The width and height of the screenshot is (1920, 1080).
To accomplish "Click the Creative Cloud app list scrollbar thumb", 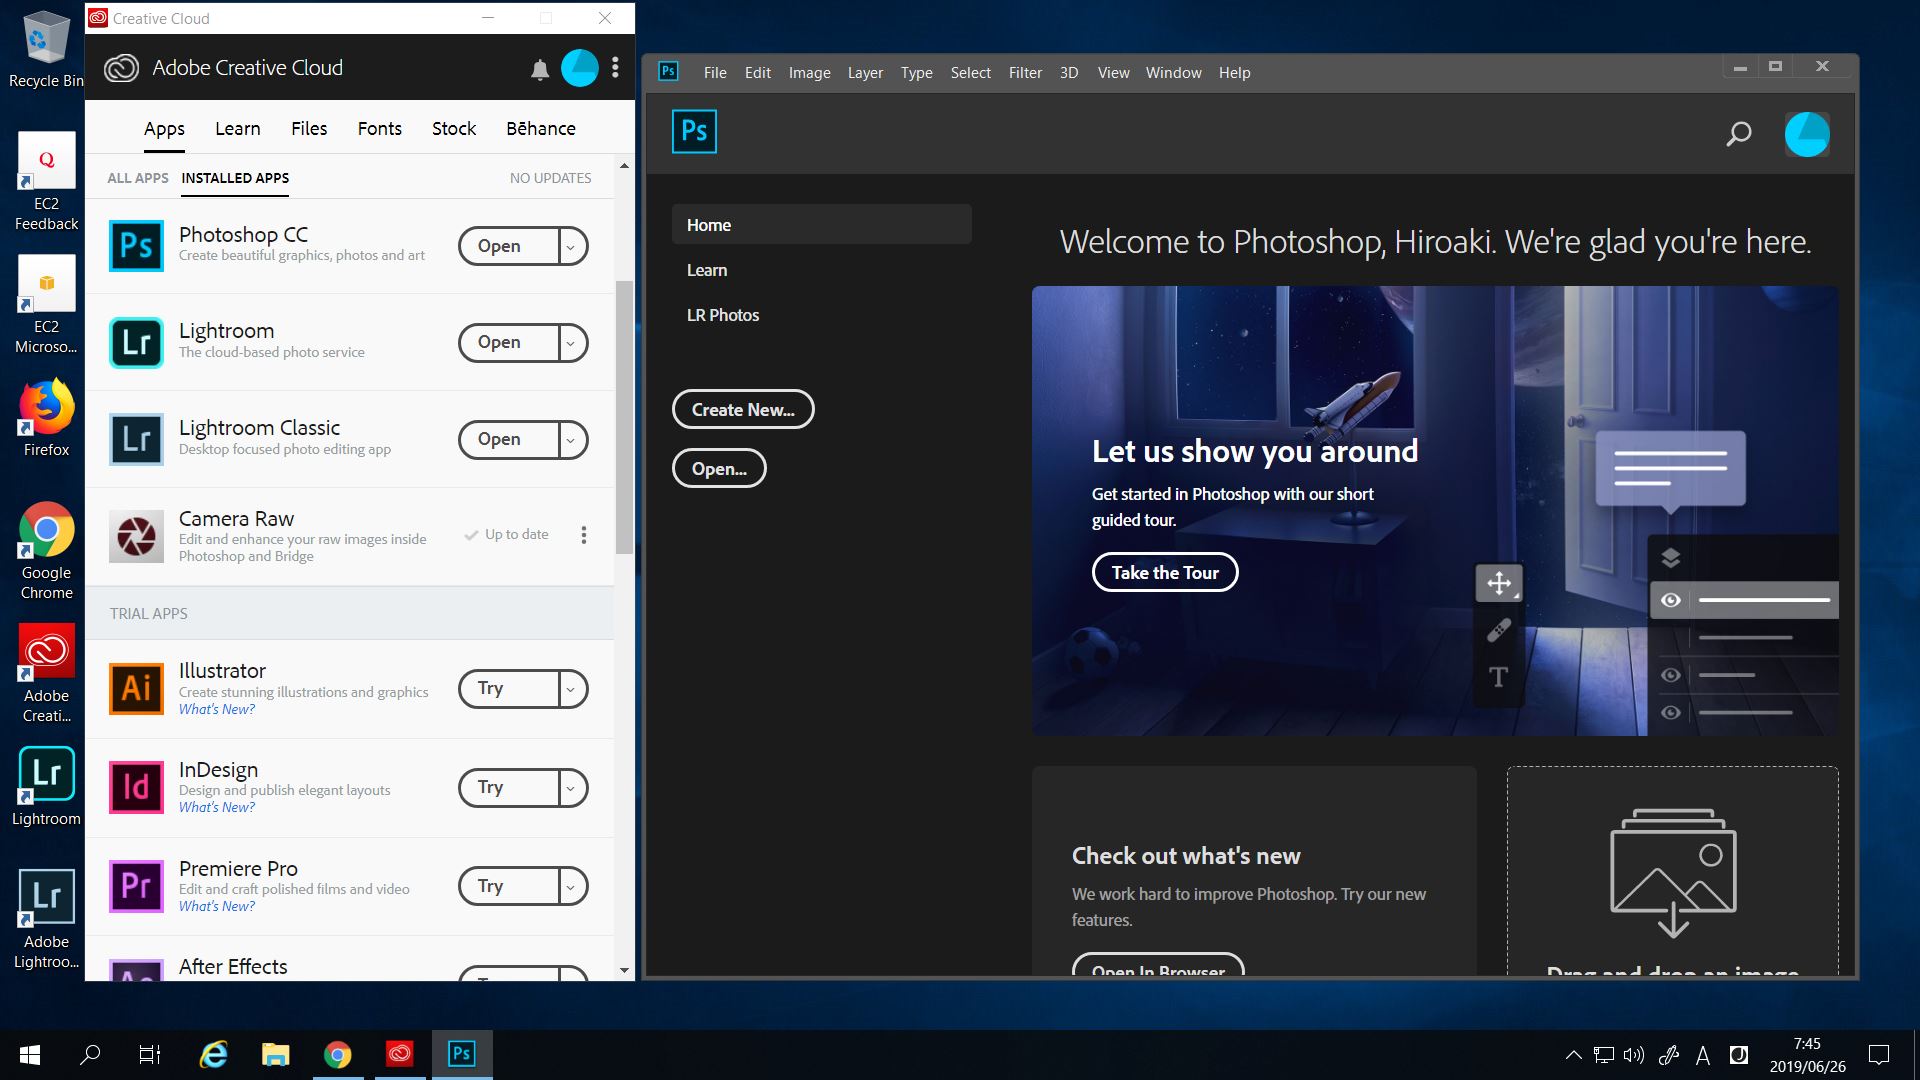I will tap(624, 416).
